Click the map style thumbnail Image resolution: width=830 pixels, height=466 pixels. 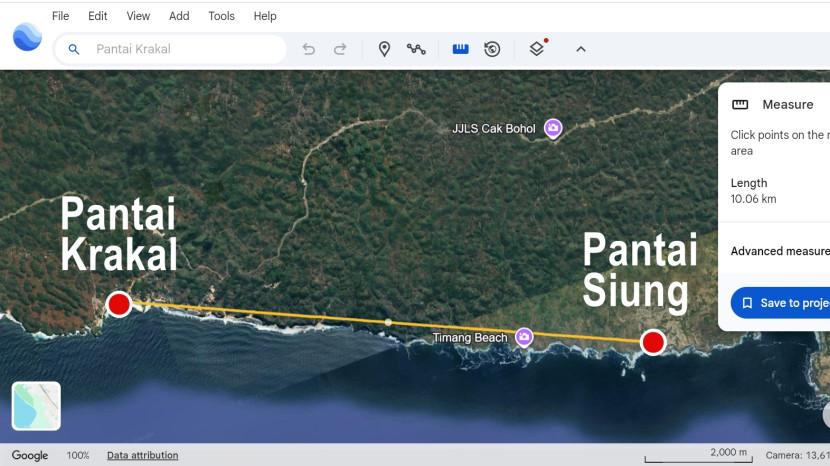point(36,406)
